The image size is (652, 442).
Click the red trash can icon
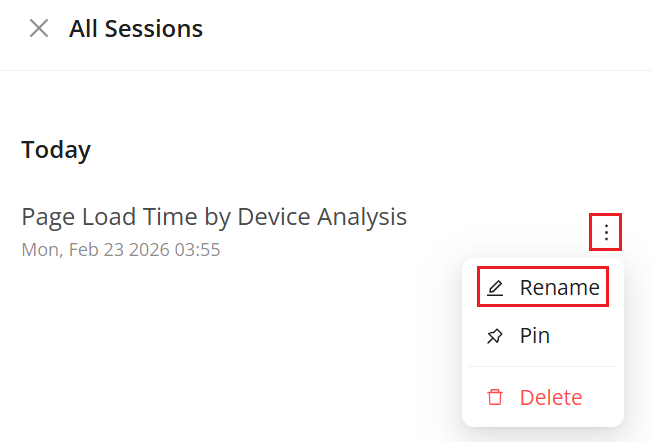tap(495, 397)
